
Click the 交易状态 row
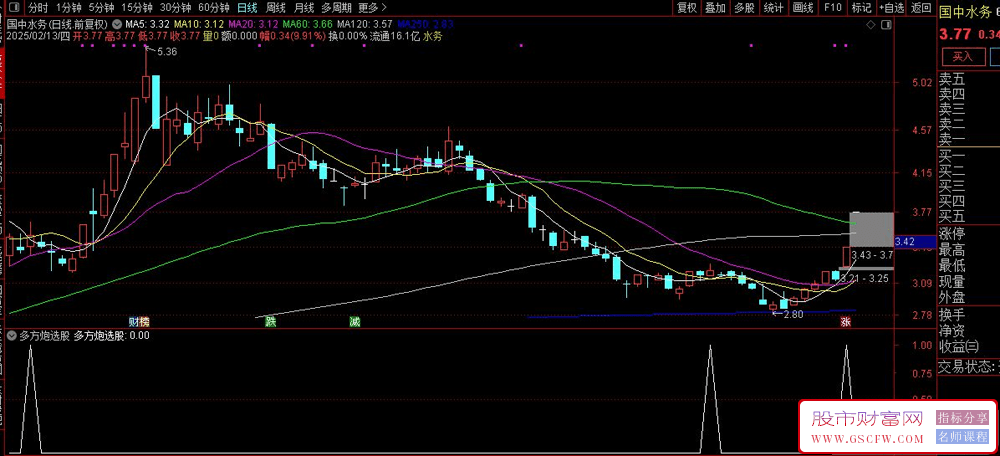[x=969, y=367]
